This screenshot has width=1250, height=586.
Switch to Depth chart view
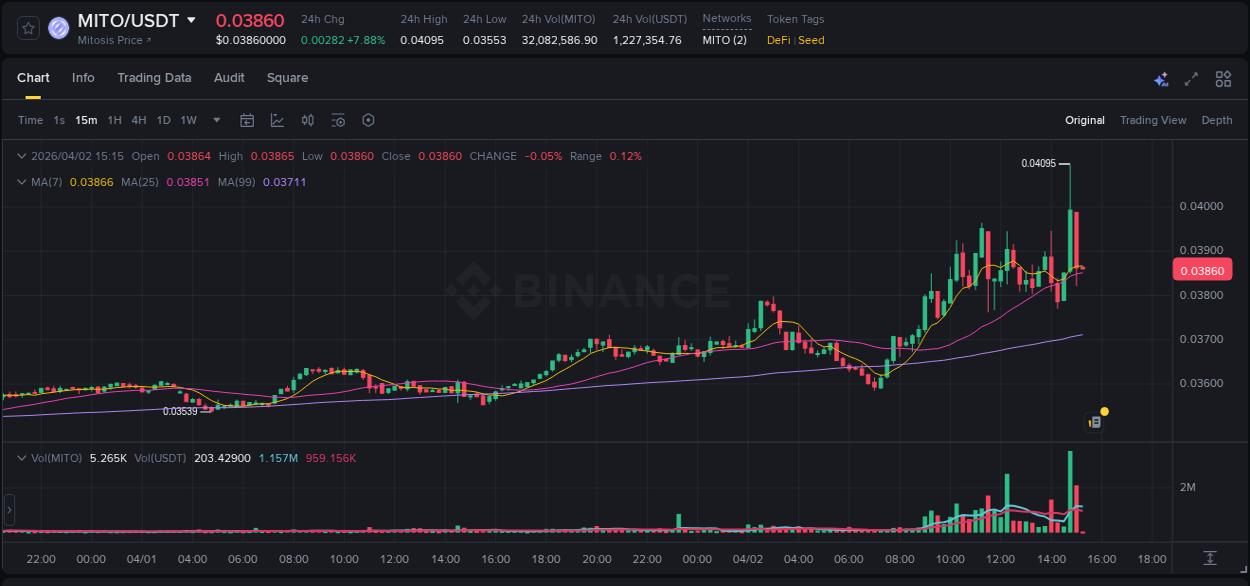[1217, 120]
